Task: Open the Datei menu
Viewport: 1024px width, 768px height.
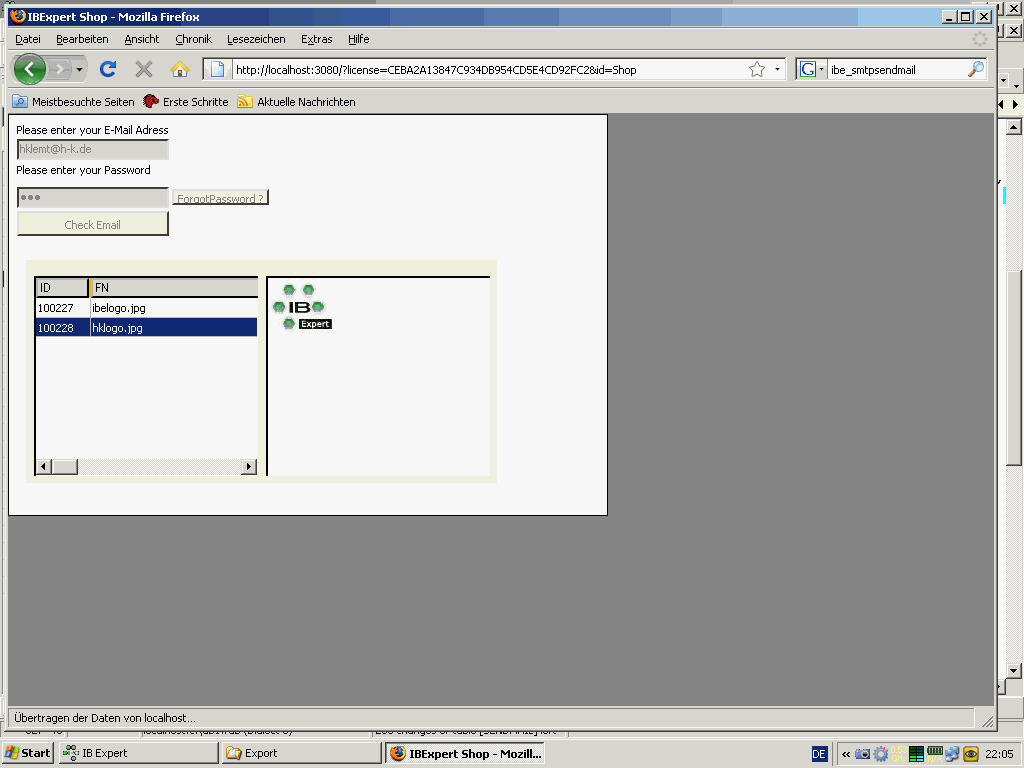Action: 27,39
